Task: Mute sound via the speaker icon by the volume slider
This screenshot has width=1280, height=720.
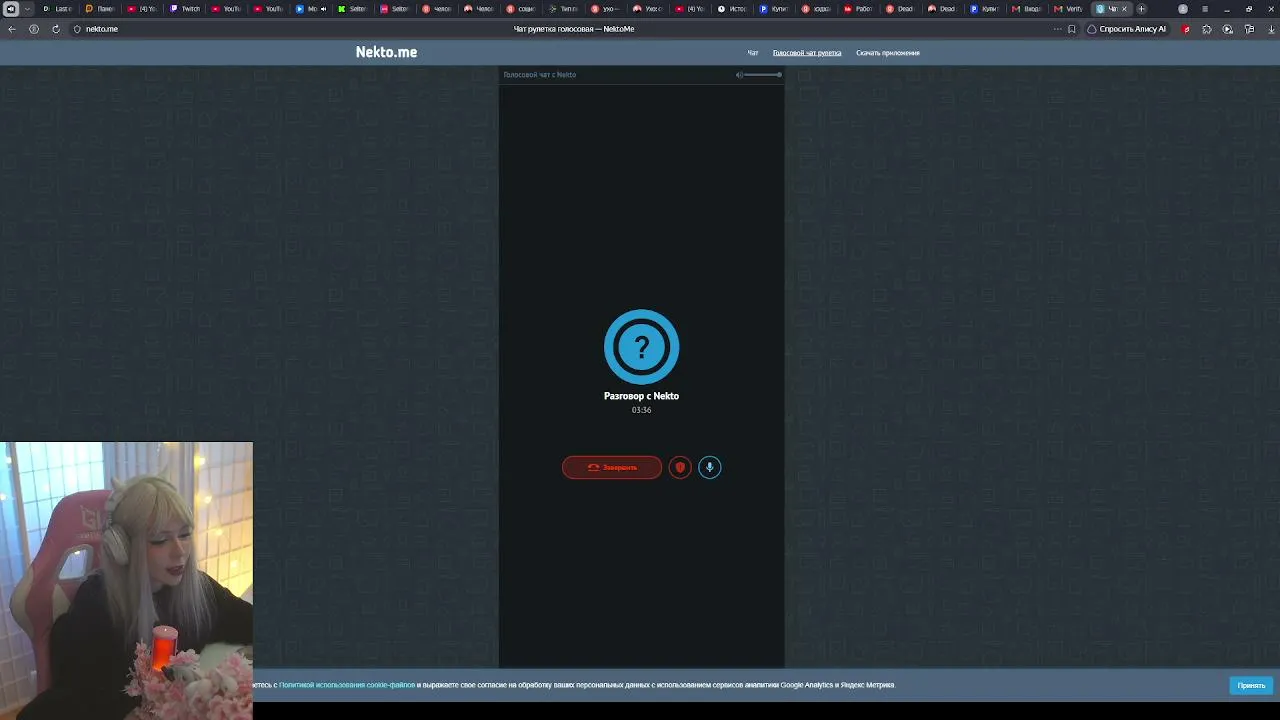Action: (x=740, y=74)
